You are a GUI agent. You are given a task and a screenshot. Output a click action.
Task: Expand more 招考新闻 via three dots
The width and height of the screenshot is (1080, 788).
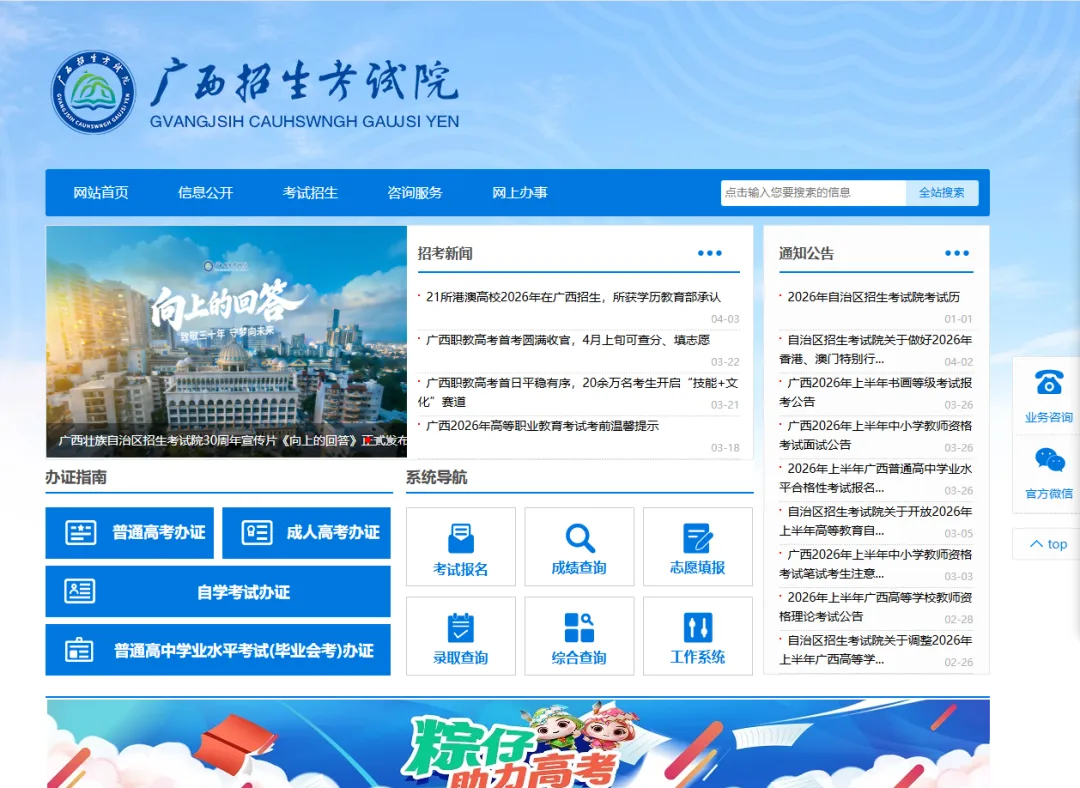click(709, 254)
